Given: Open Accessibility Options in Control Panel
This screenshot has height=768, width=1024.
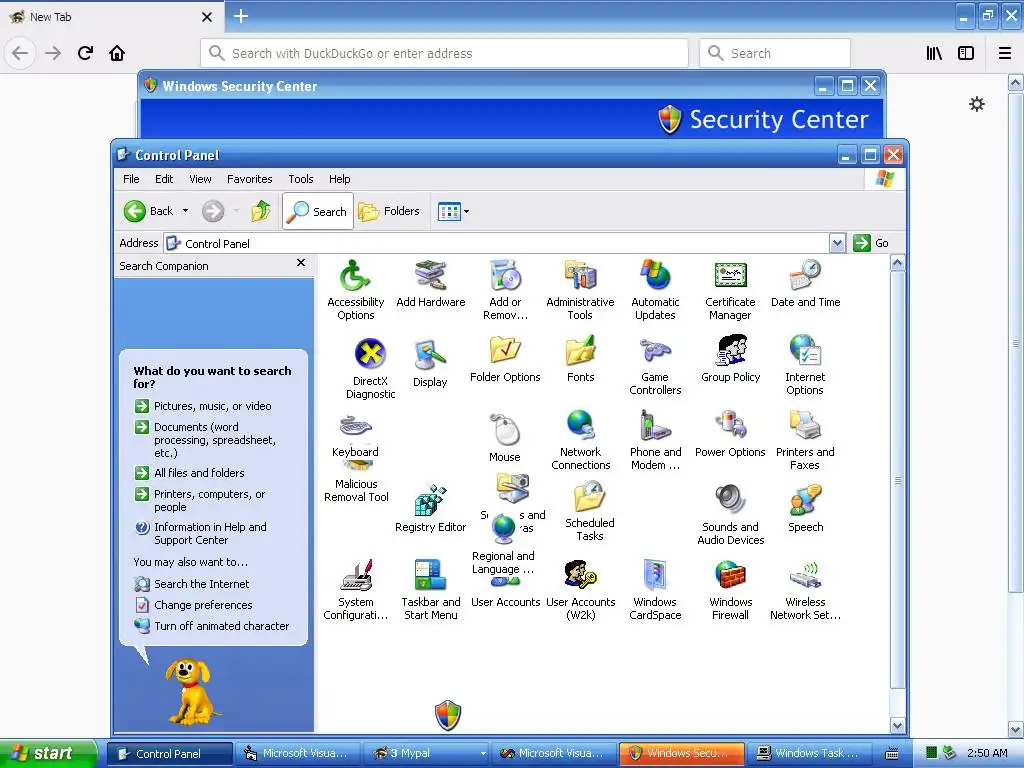Looking at the screenshot, I should click(355, 289).
